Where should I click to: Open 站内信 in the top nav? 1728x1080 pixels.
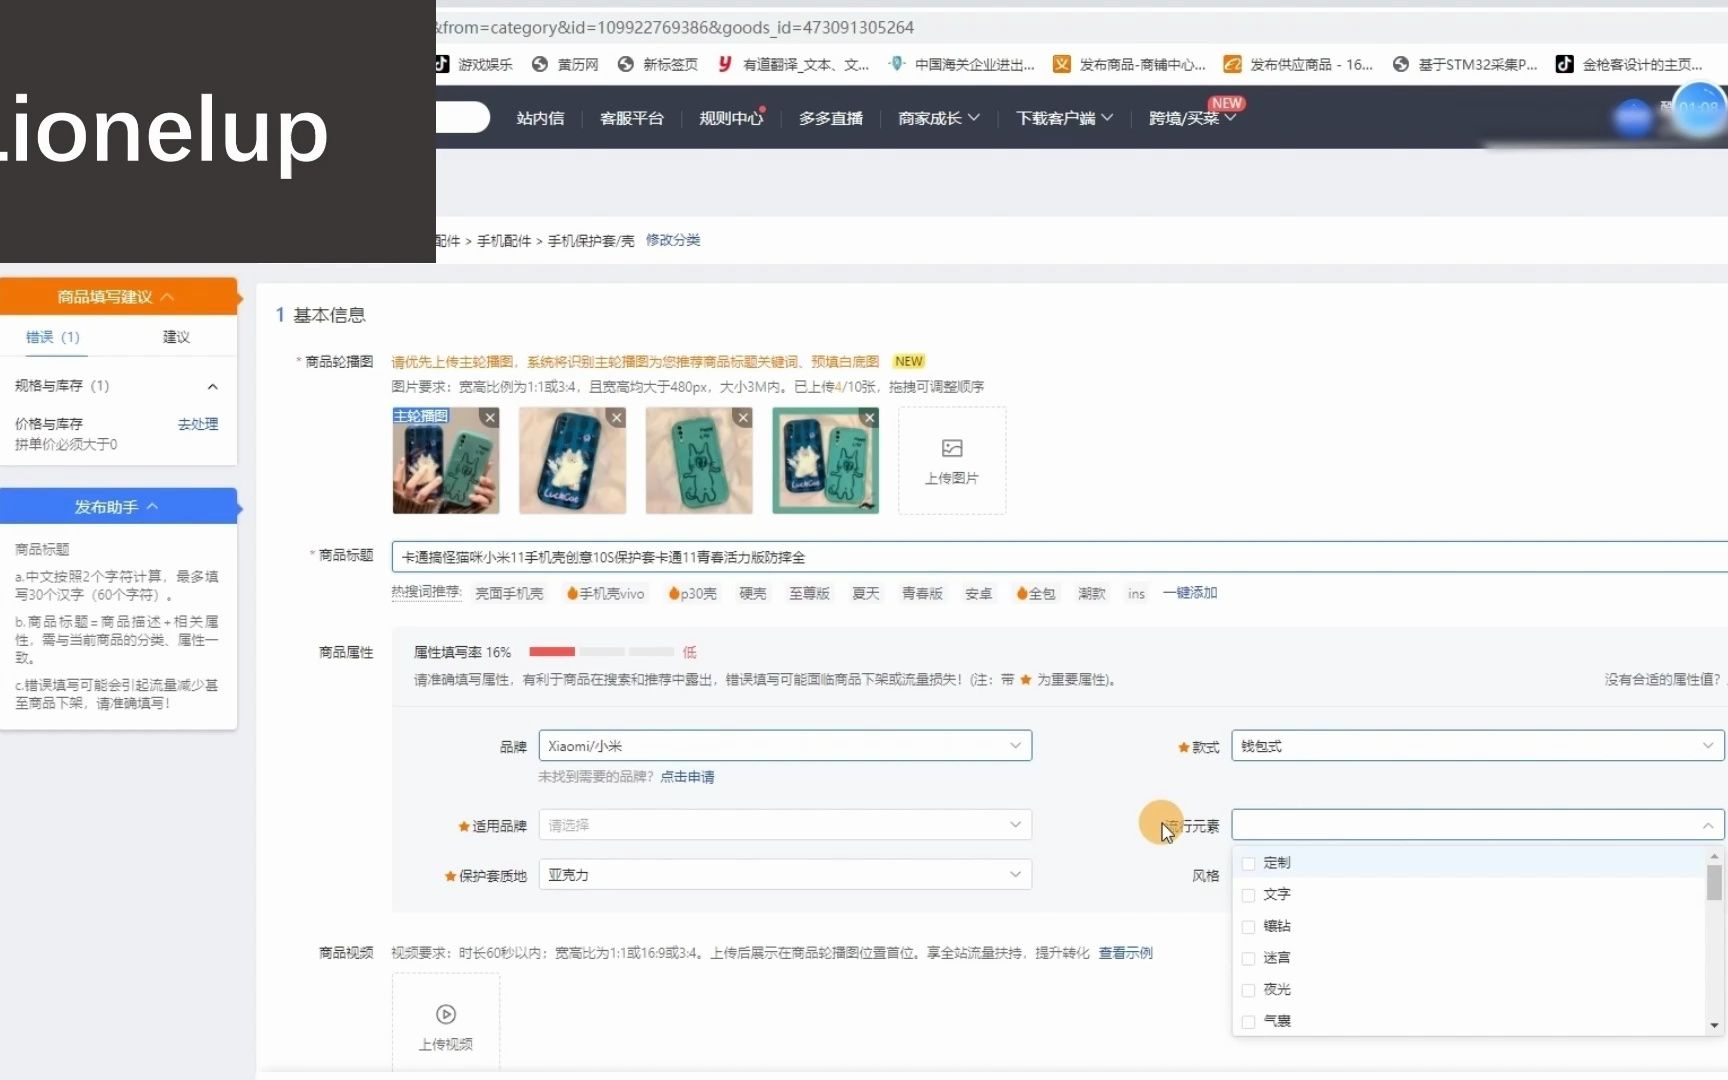540,118
